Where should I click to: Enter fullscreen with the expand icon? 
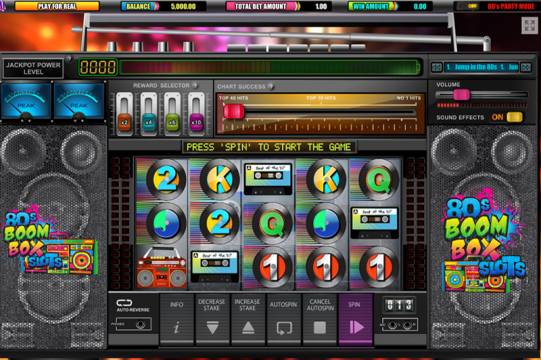(x=529, y=25)
